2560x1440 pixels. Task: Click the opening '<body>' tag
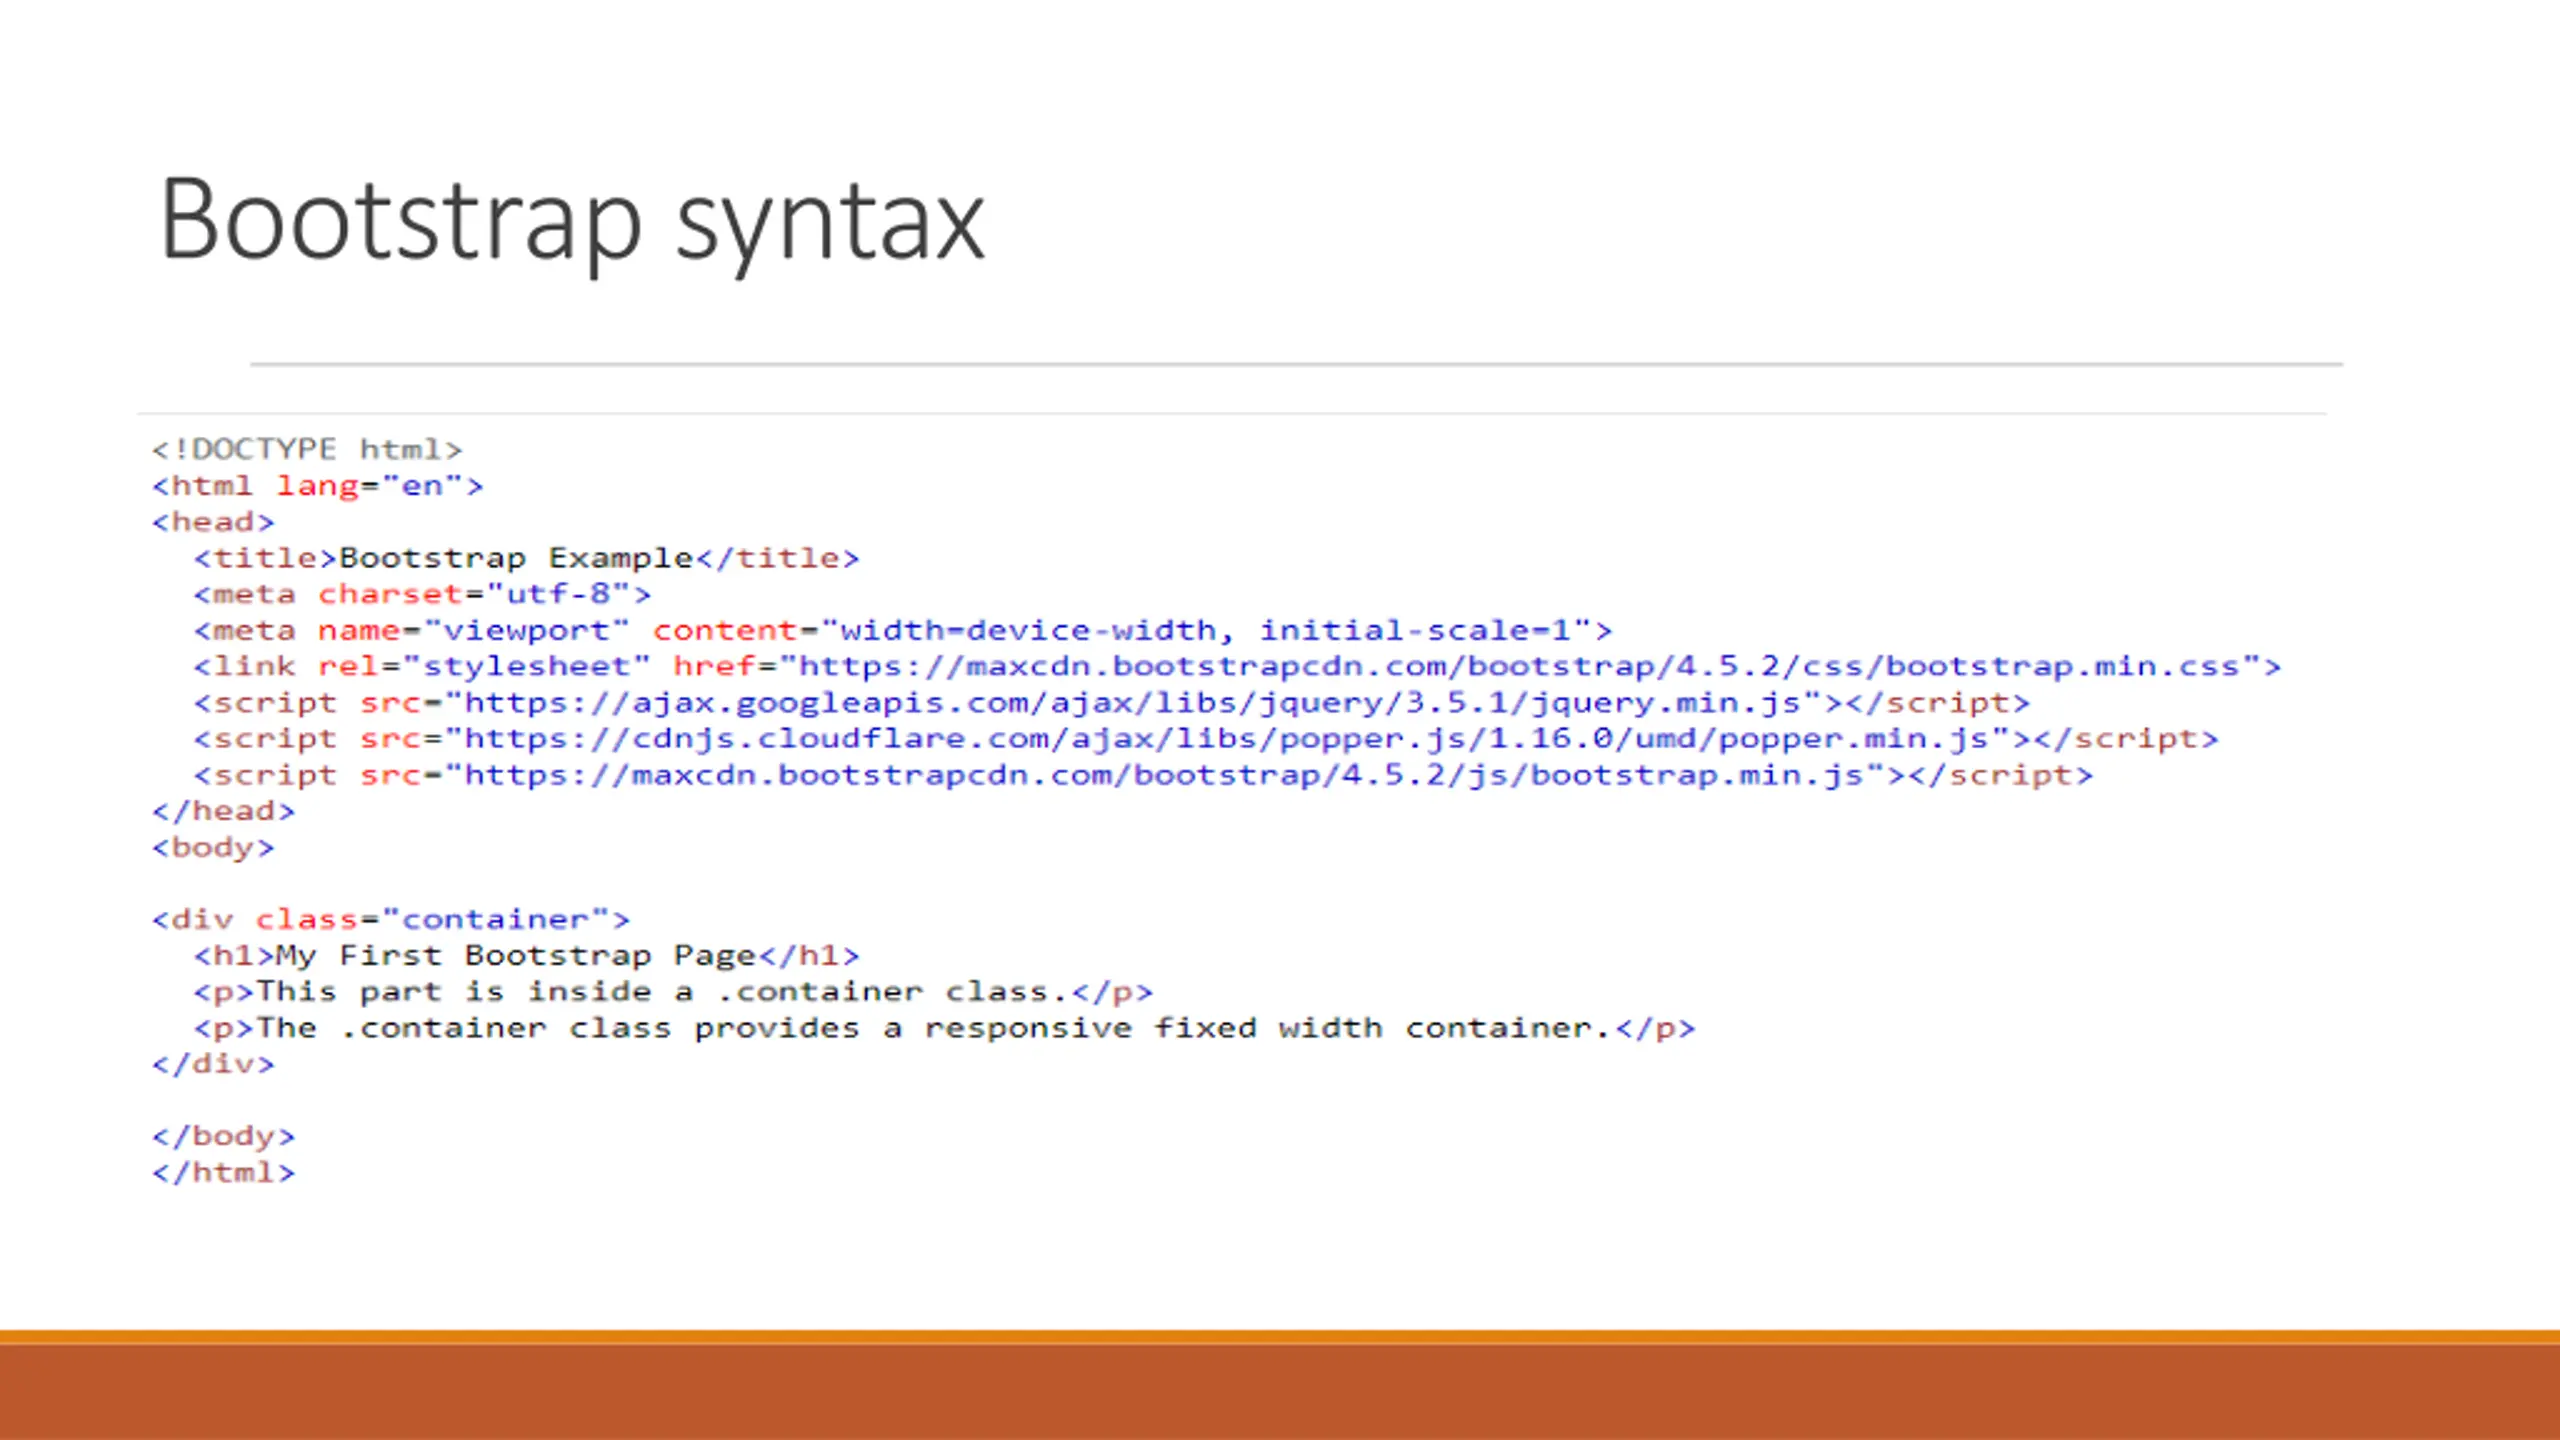[x=213, y=848]
